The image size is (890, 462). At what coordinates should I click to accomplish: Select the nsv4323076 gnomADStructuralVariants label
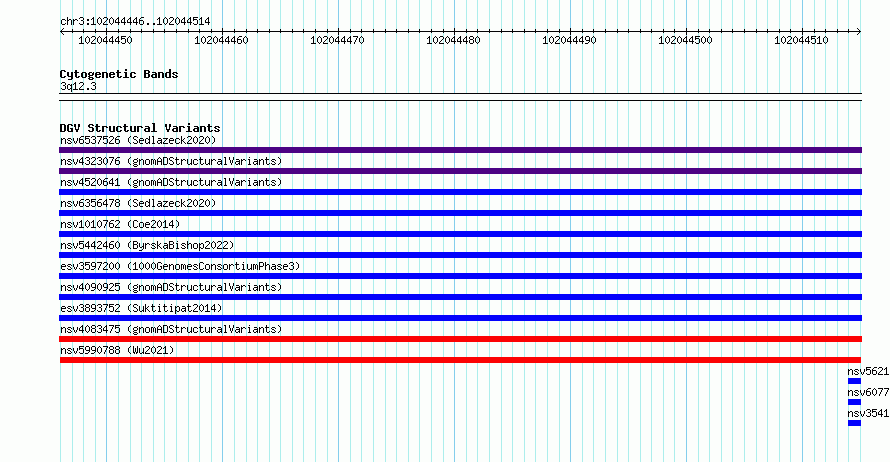(171, 161)
